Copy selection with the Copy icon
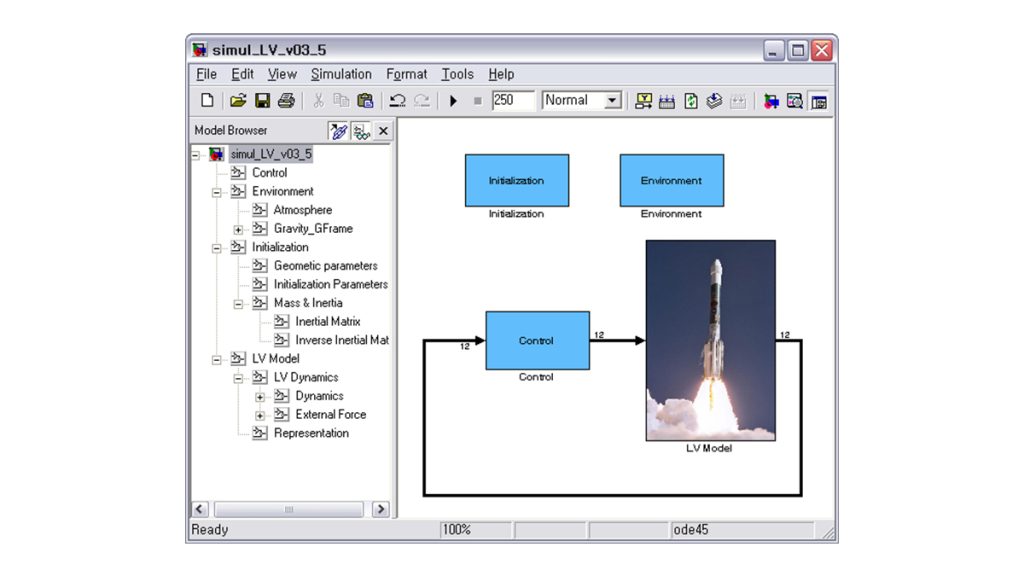This screenshot has width=1024, height=576. click(x=341, y=101)
